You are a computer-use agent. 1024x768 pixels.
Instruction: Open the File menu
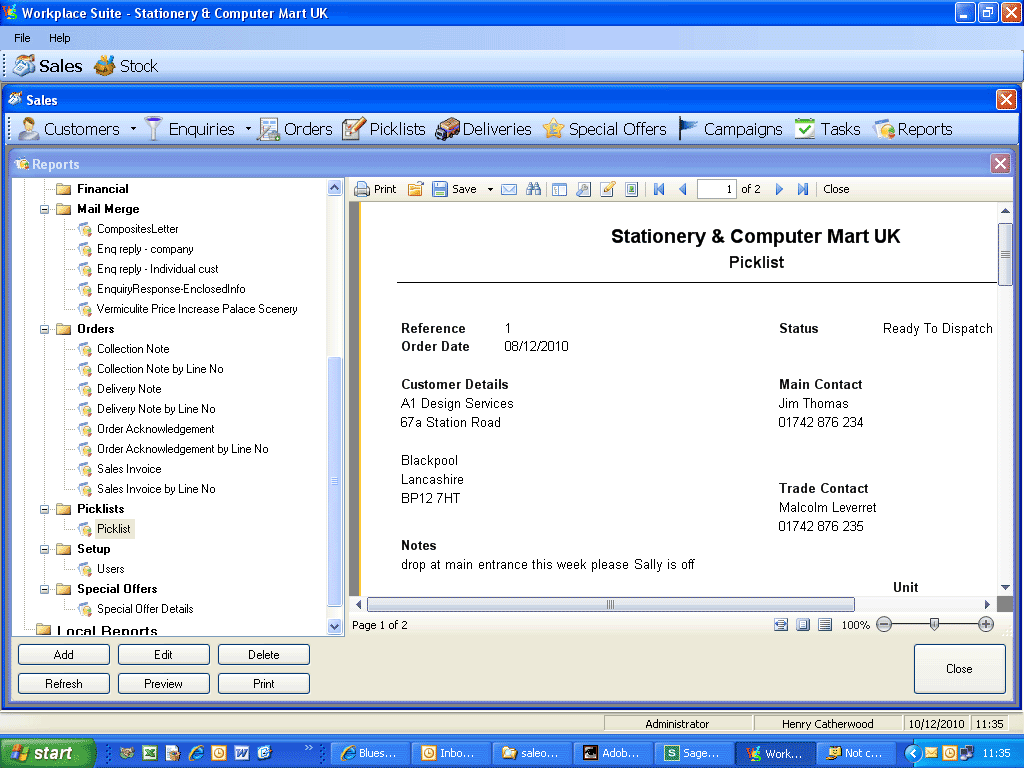[x=22, y=38]
